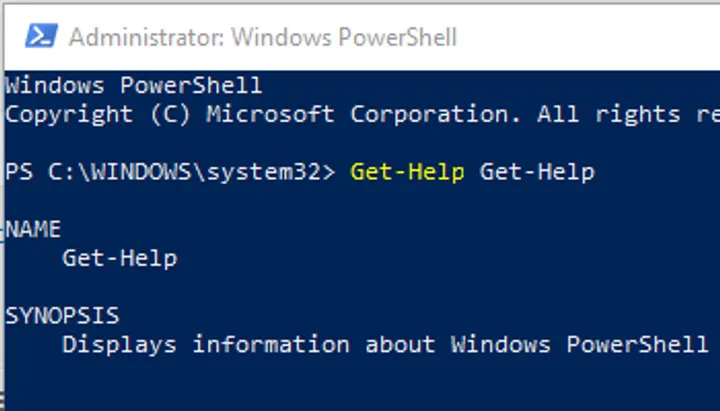
Task: Click the PowerShell icon in the title bar
Action: (x=38, y=36)
